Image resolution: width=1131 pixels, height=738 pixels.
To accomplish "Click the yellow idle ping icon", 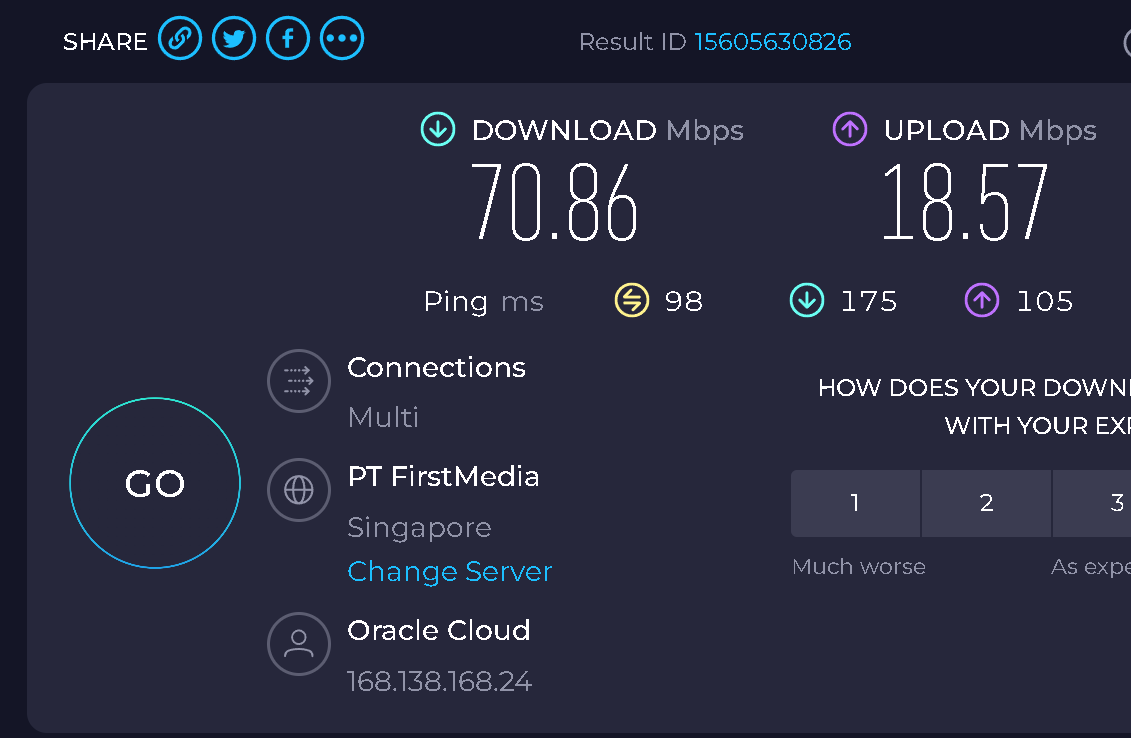I will (632, 300).
